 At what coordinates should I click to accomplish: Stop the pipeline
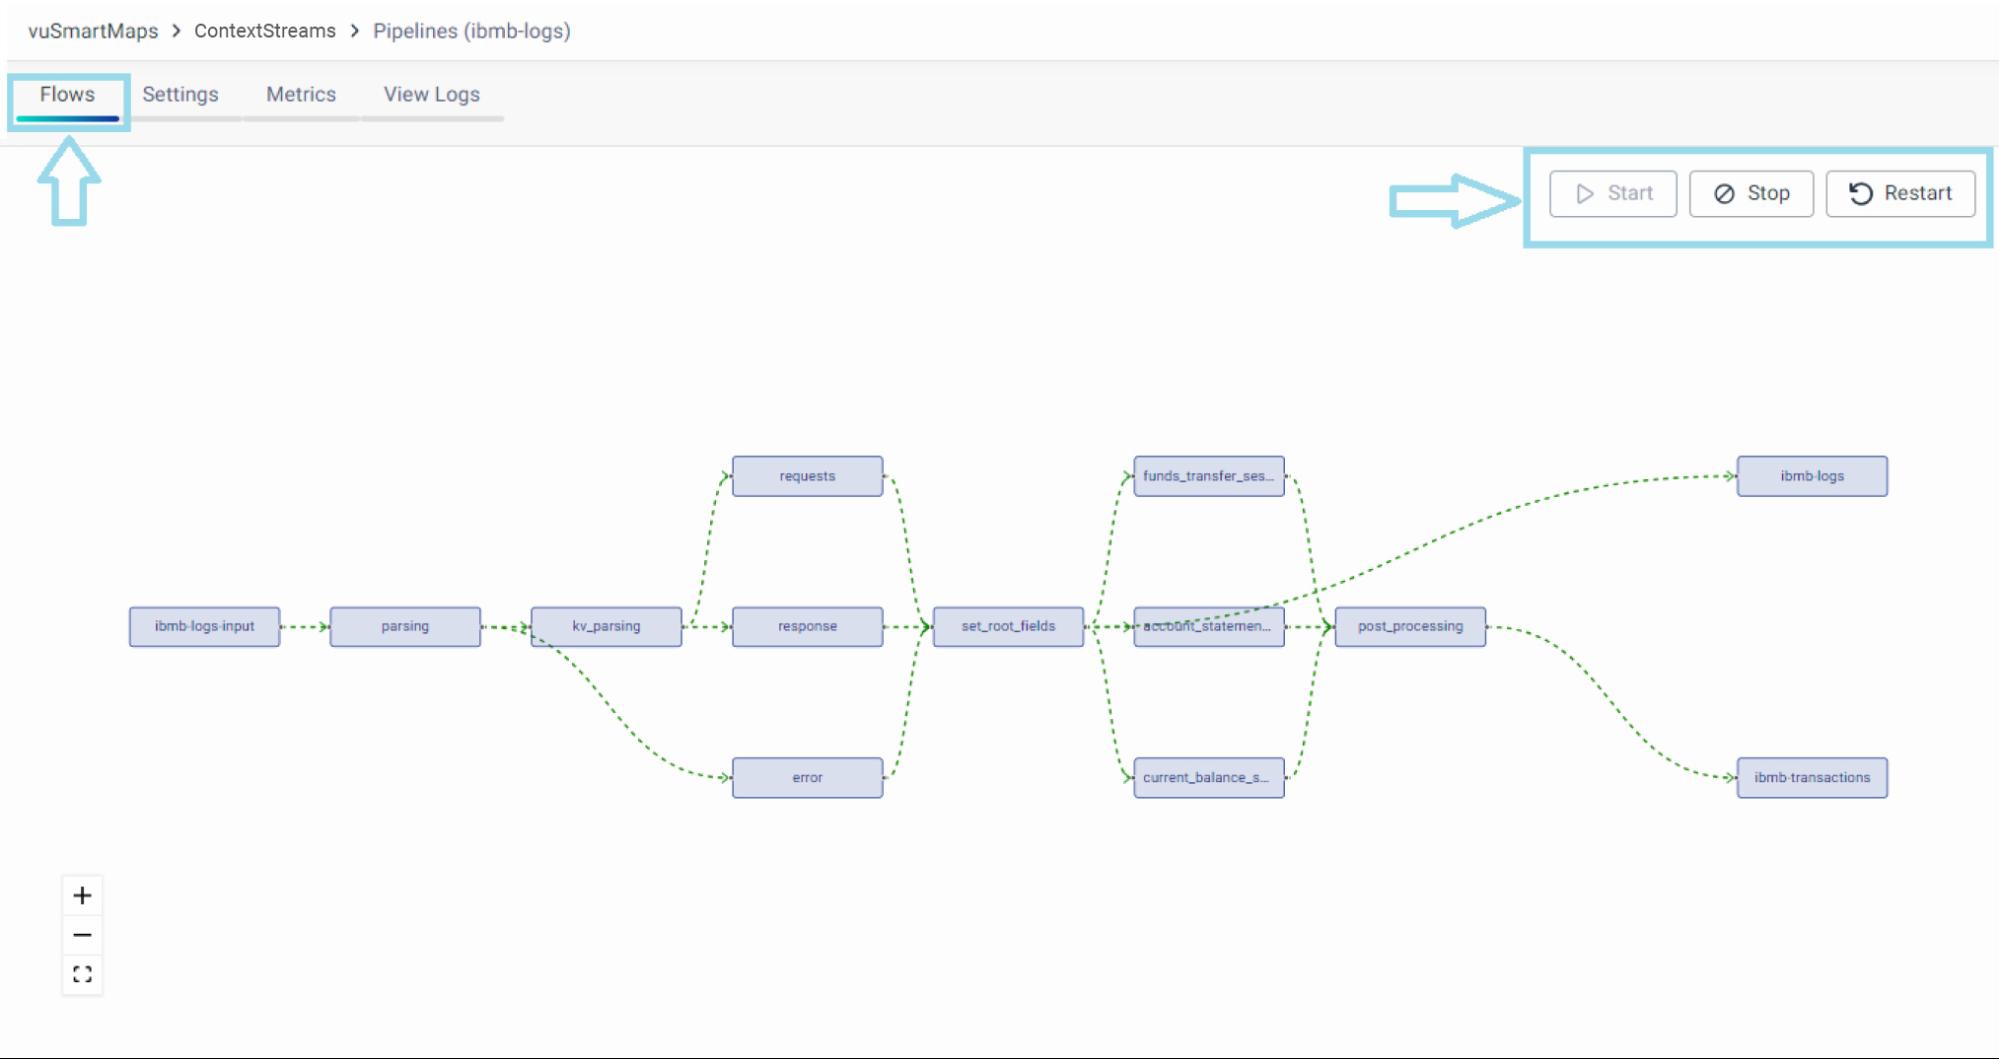[1750, 193]
